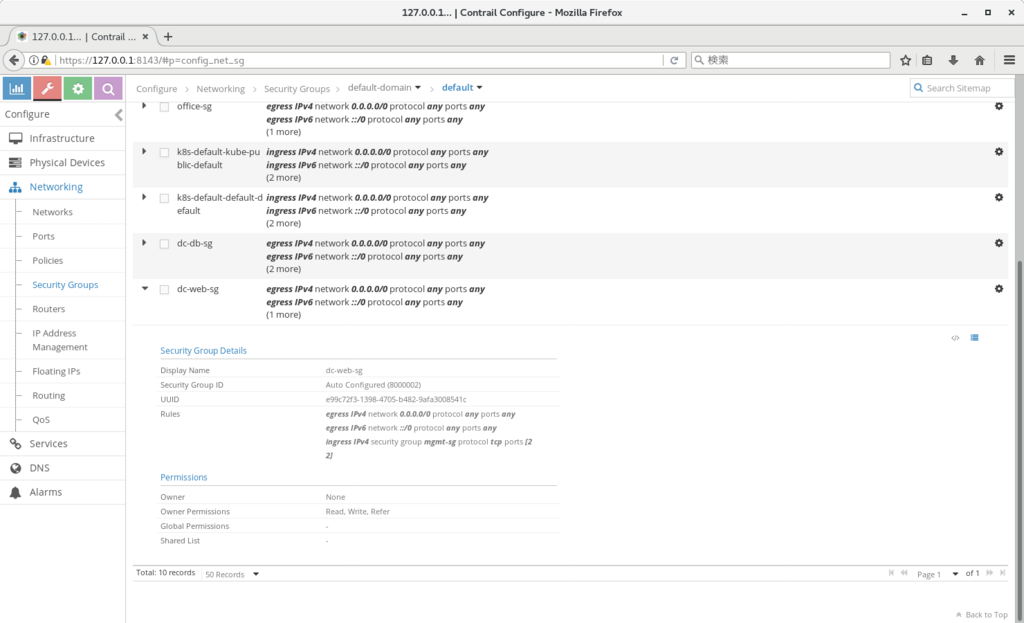Go to Ports page
Screen dimensions: 1024x623
(43, 236)
